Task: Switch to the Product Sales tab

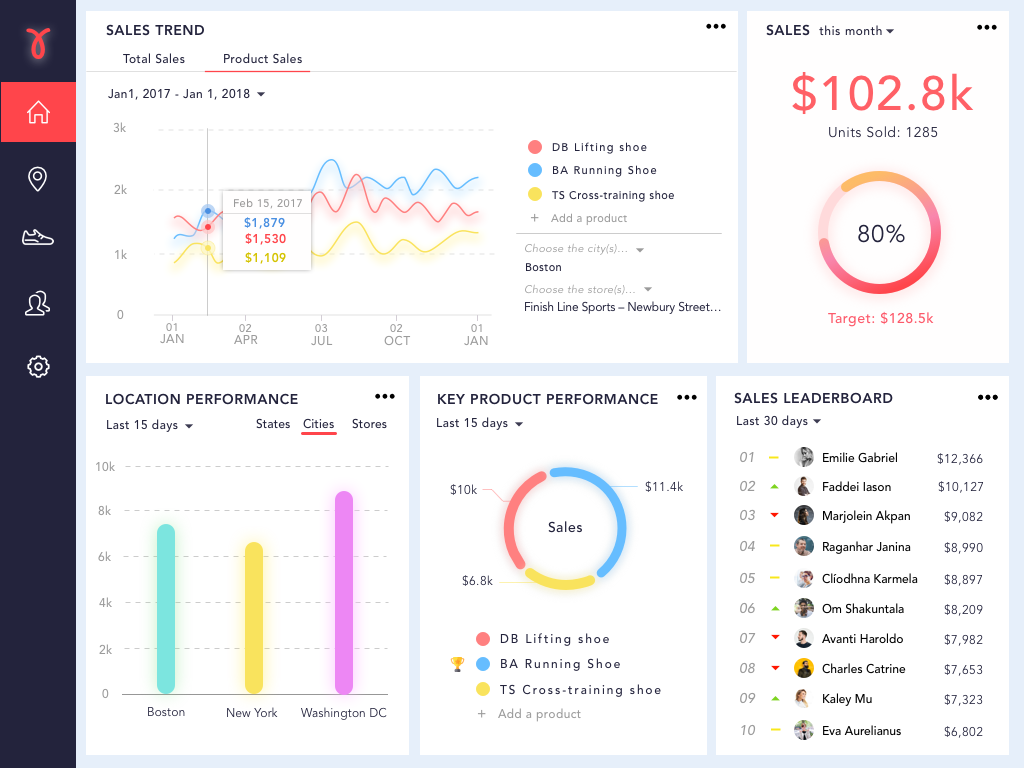Action: (263, 59)
